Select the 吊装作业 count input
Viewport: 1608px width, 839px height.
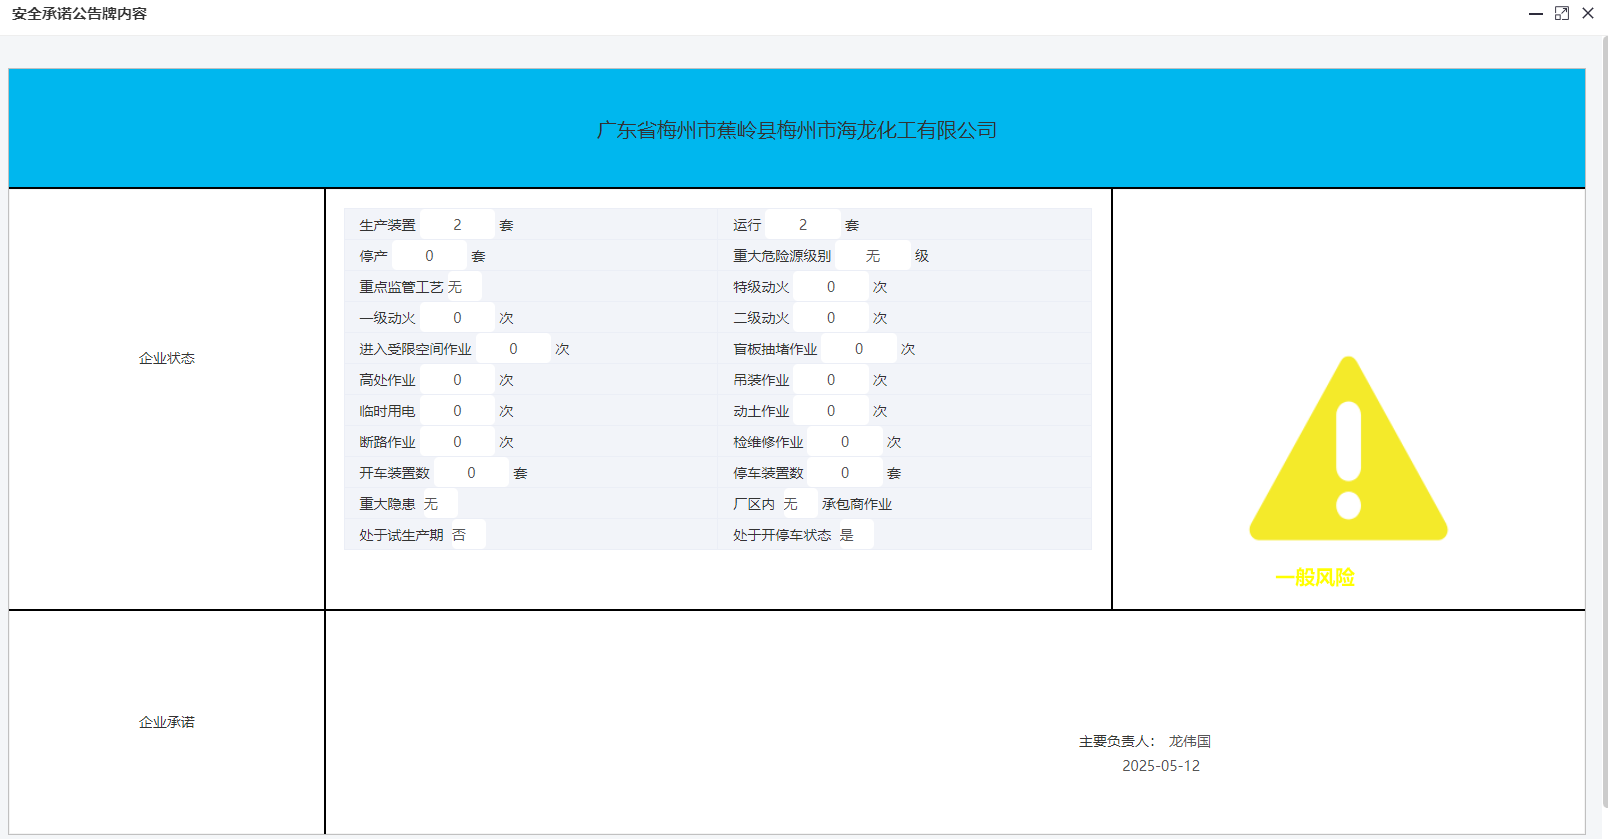[x=830, y=380]
